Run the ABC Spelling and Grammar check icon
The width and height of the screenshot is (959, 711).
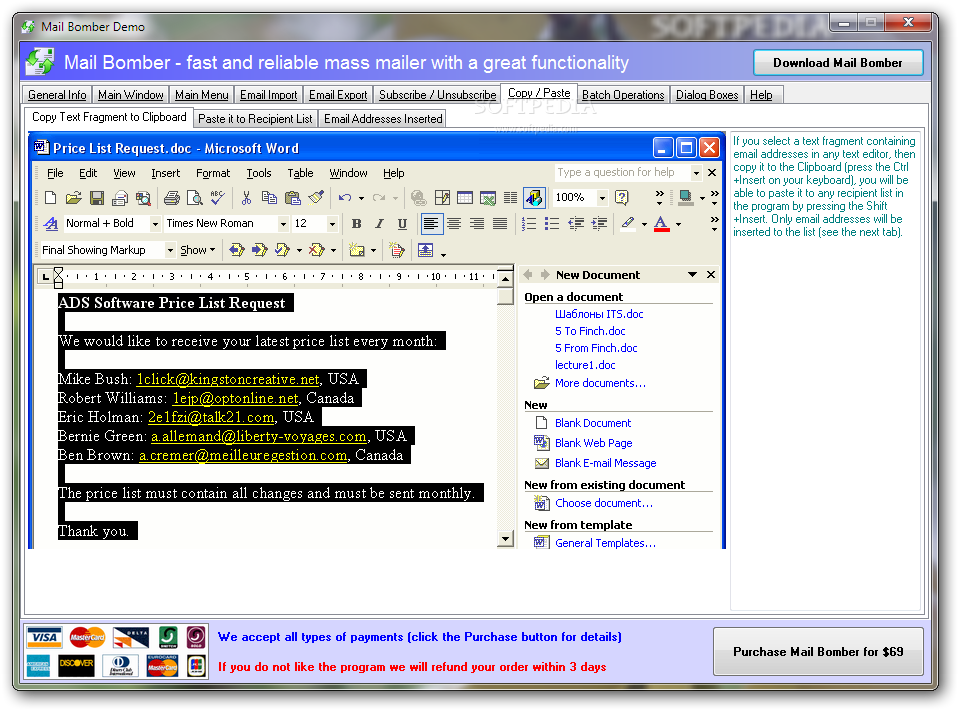coord(218,198)
